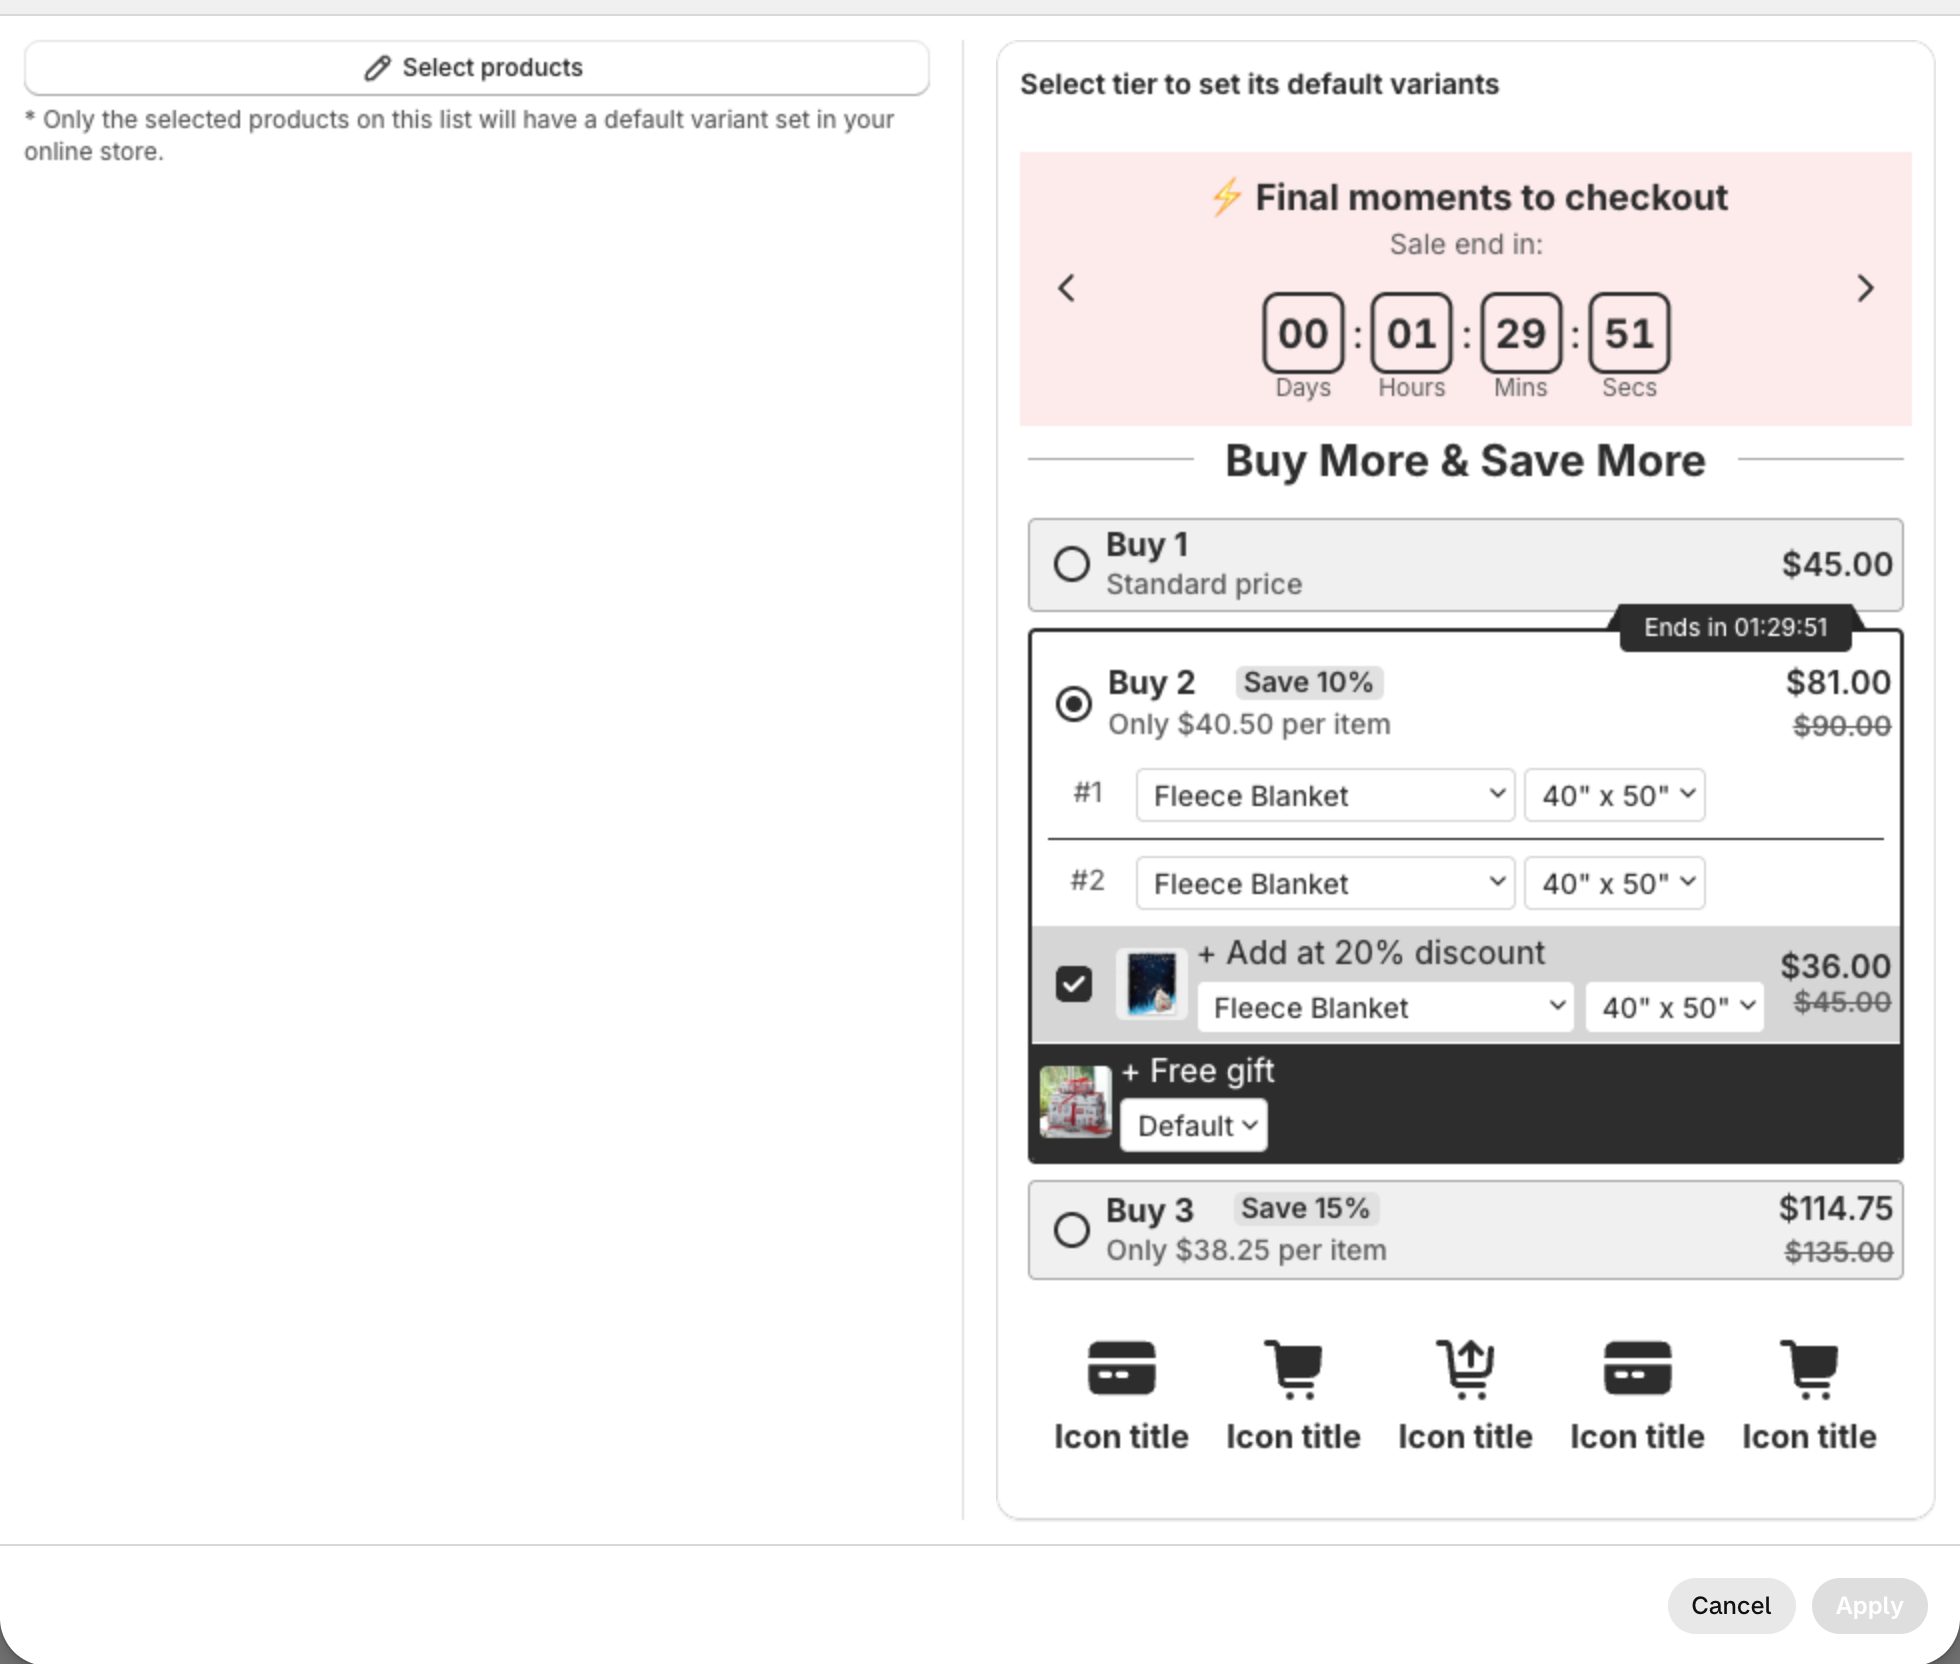Open #1 size 40" x 50" dropdown
This screenshot has width=1960, height=1664.
(x=1614, y=795)
